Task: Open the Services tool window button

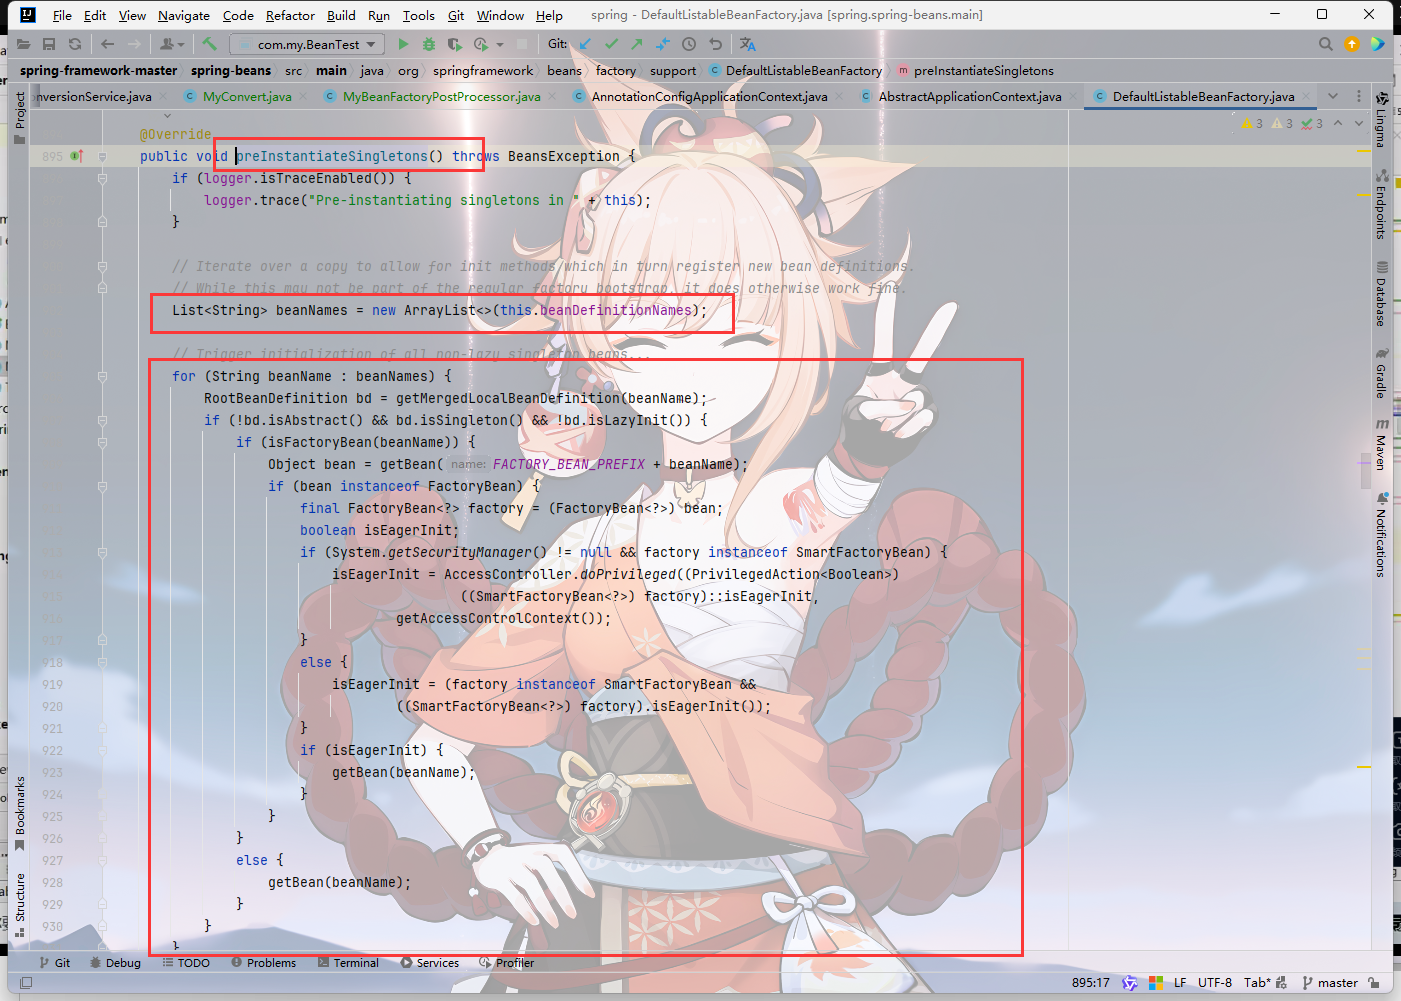Action: [x=429, y=963]
